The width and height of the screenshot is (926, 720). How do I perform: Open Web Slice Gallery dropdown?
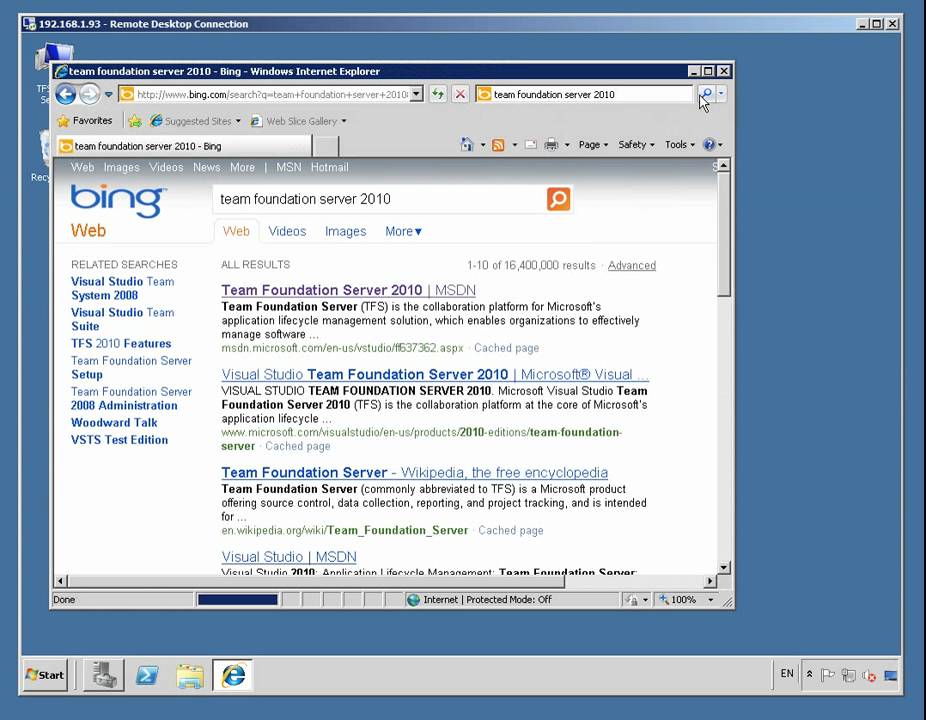[298, 121]
